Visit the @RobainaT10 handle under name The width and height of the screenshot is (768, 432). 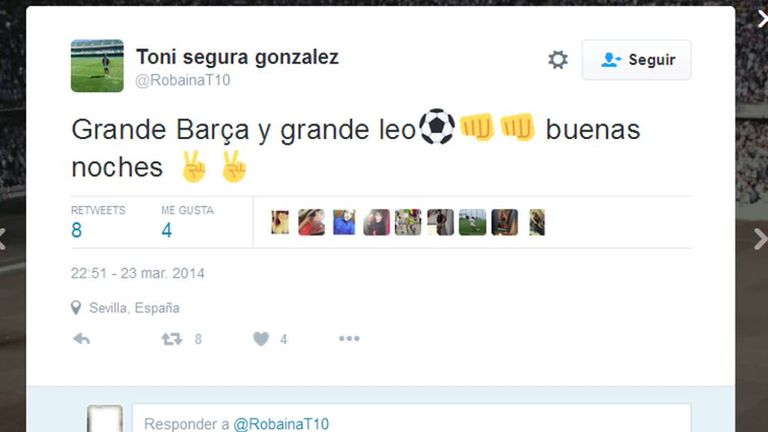183,80
